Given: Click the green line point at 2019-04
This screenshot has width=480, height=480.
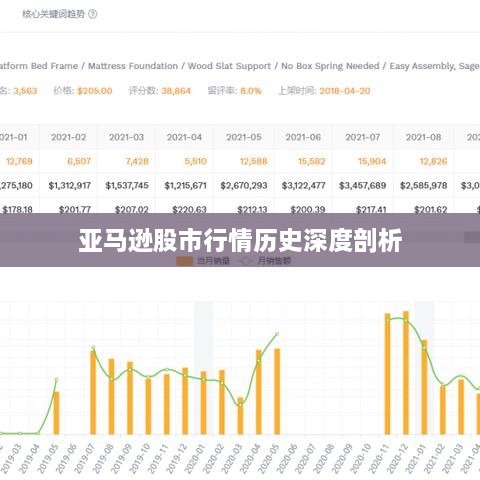Looking at the screenshot, I should pos(38,433).
